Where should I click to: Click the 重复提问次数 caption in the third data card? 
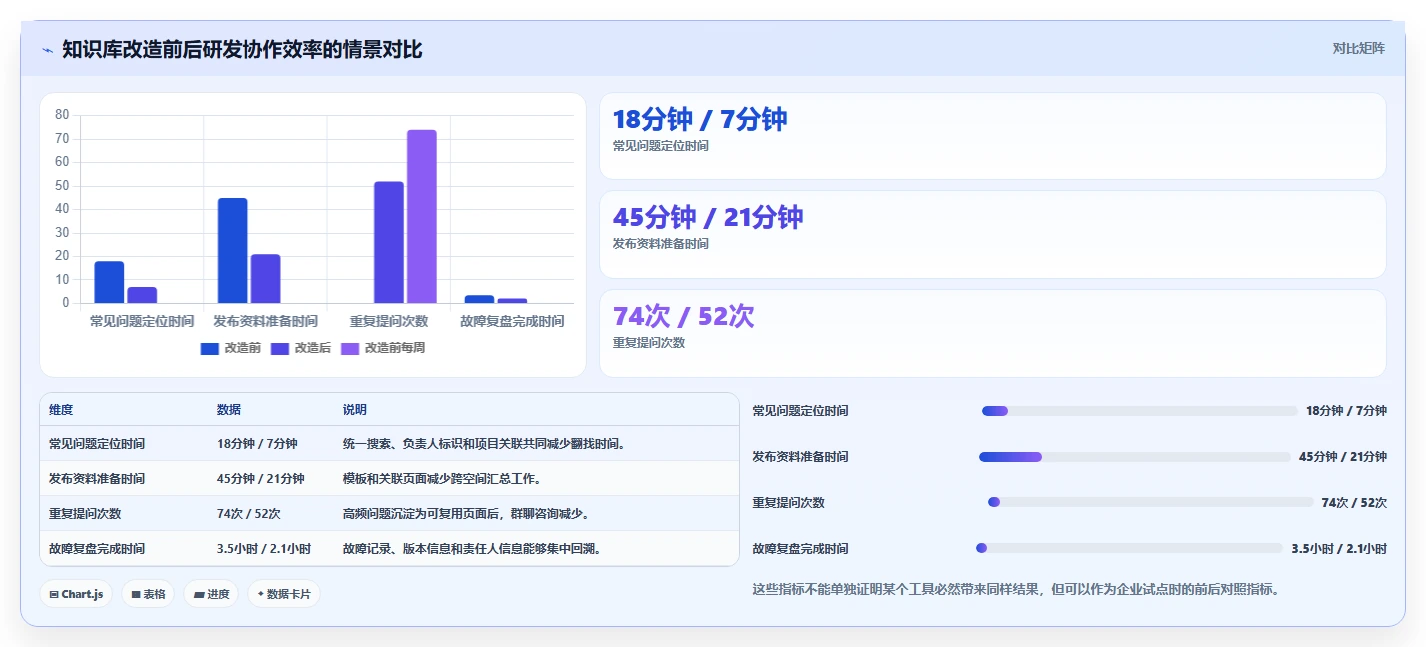click(649, 343)
